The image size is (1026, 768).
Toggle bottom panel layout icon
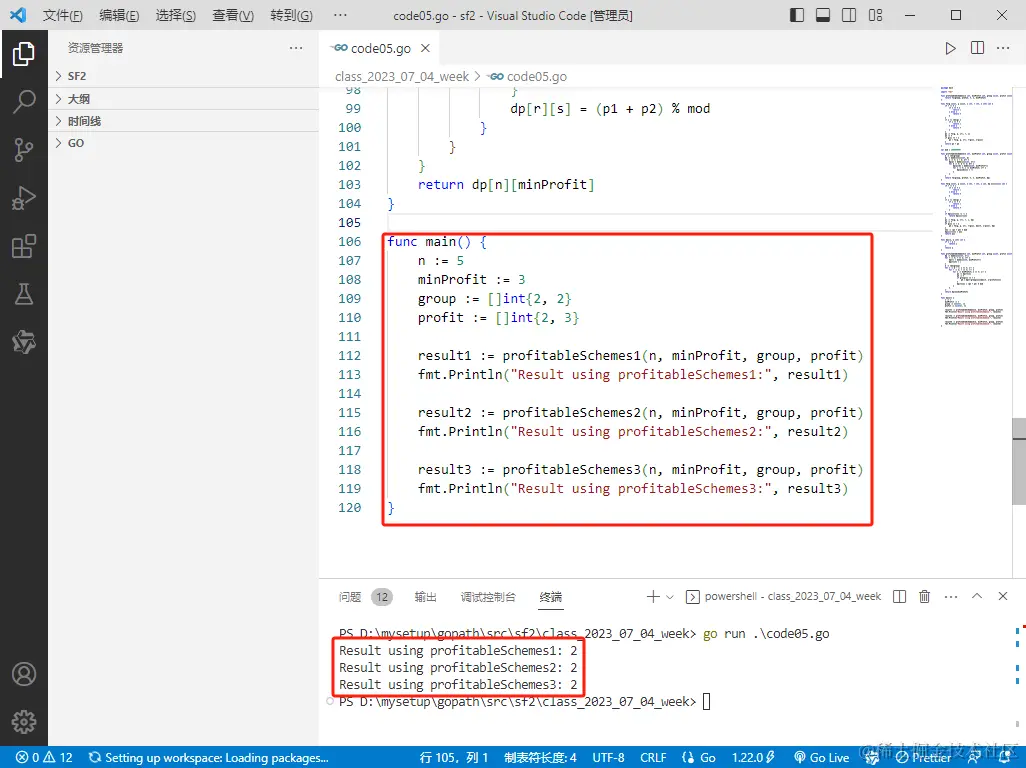pyautogui.click(x=823, y=15)
